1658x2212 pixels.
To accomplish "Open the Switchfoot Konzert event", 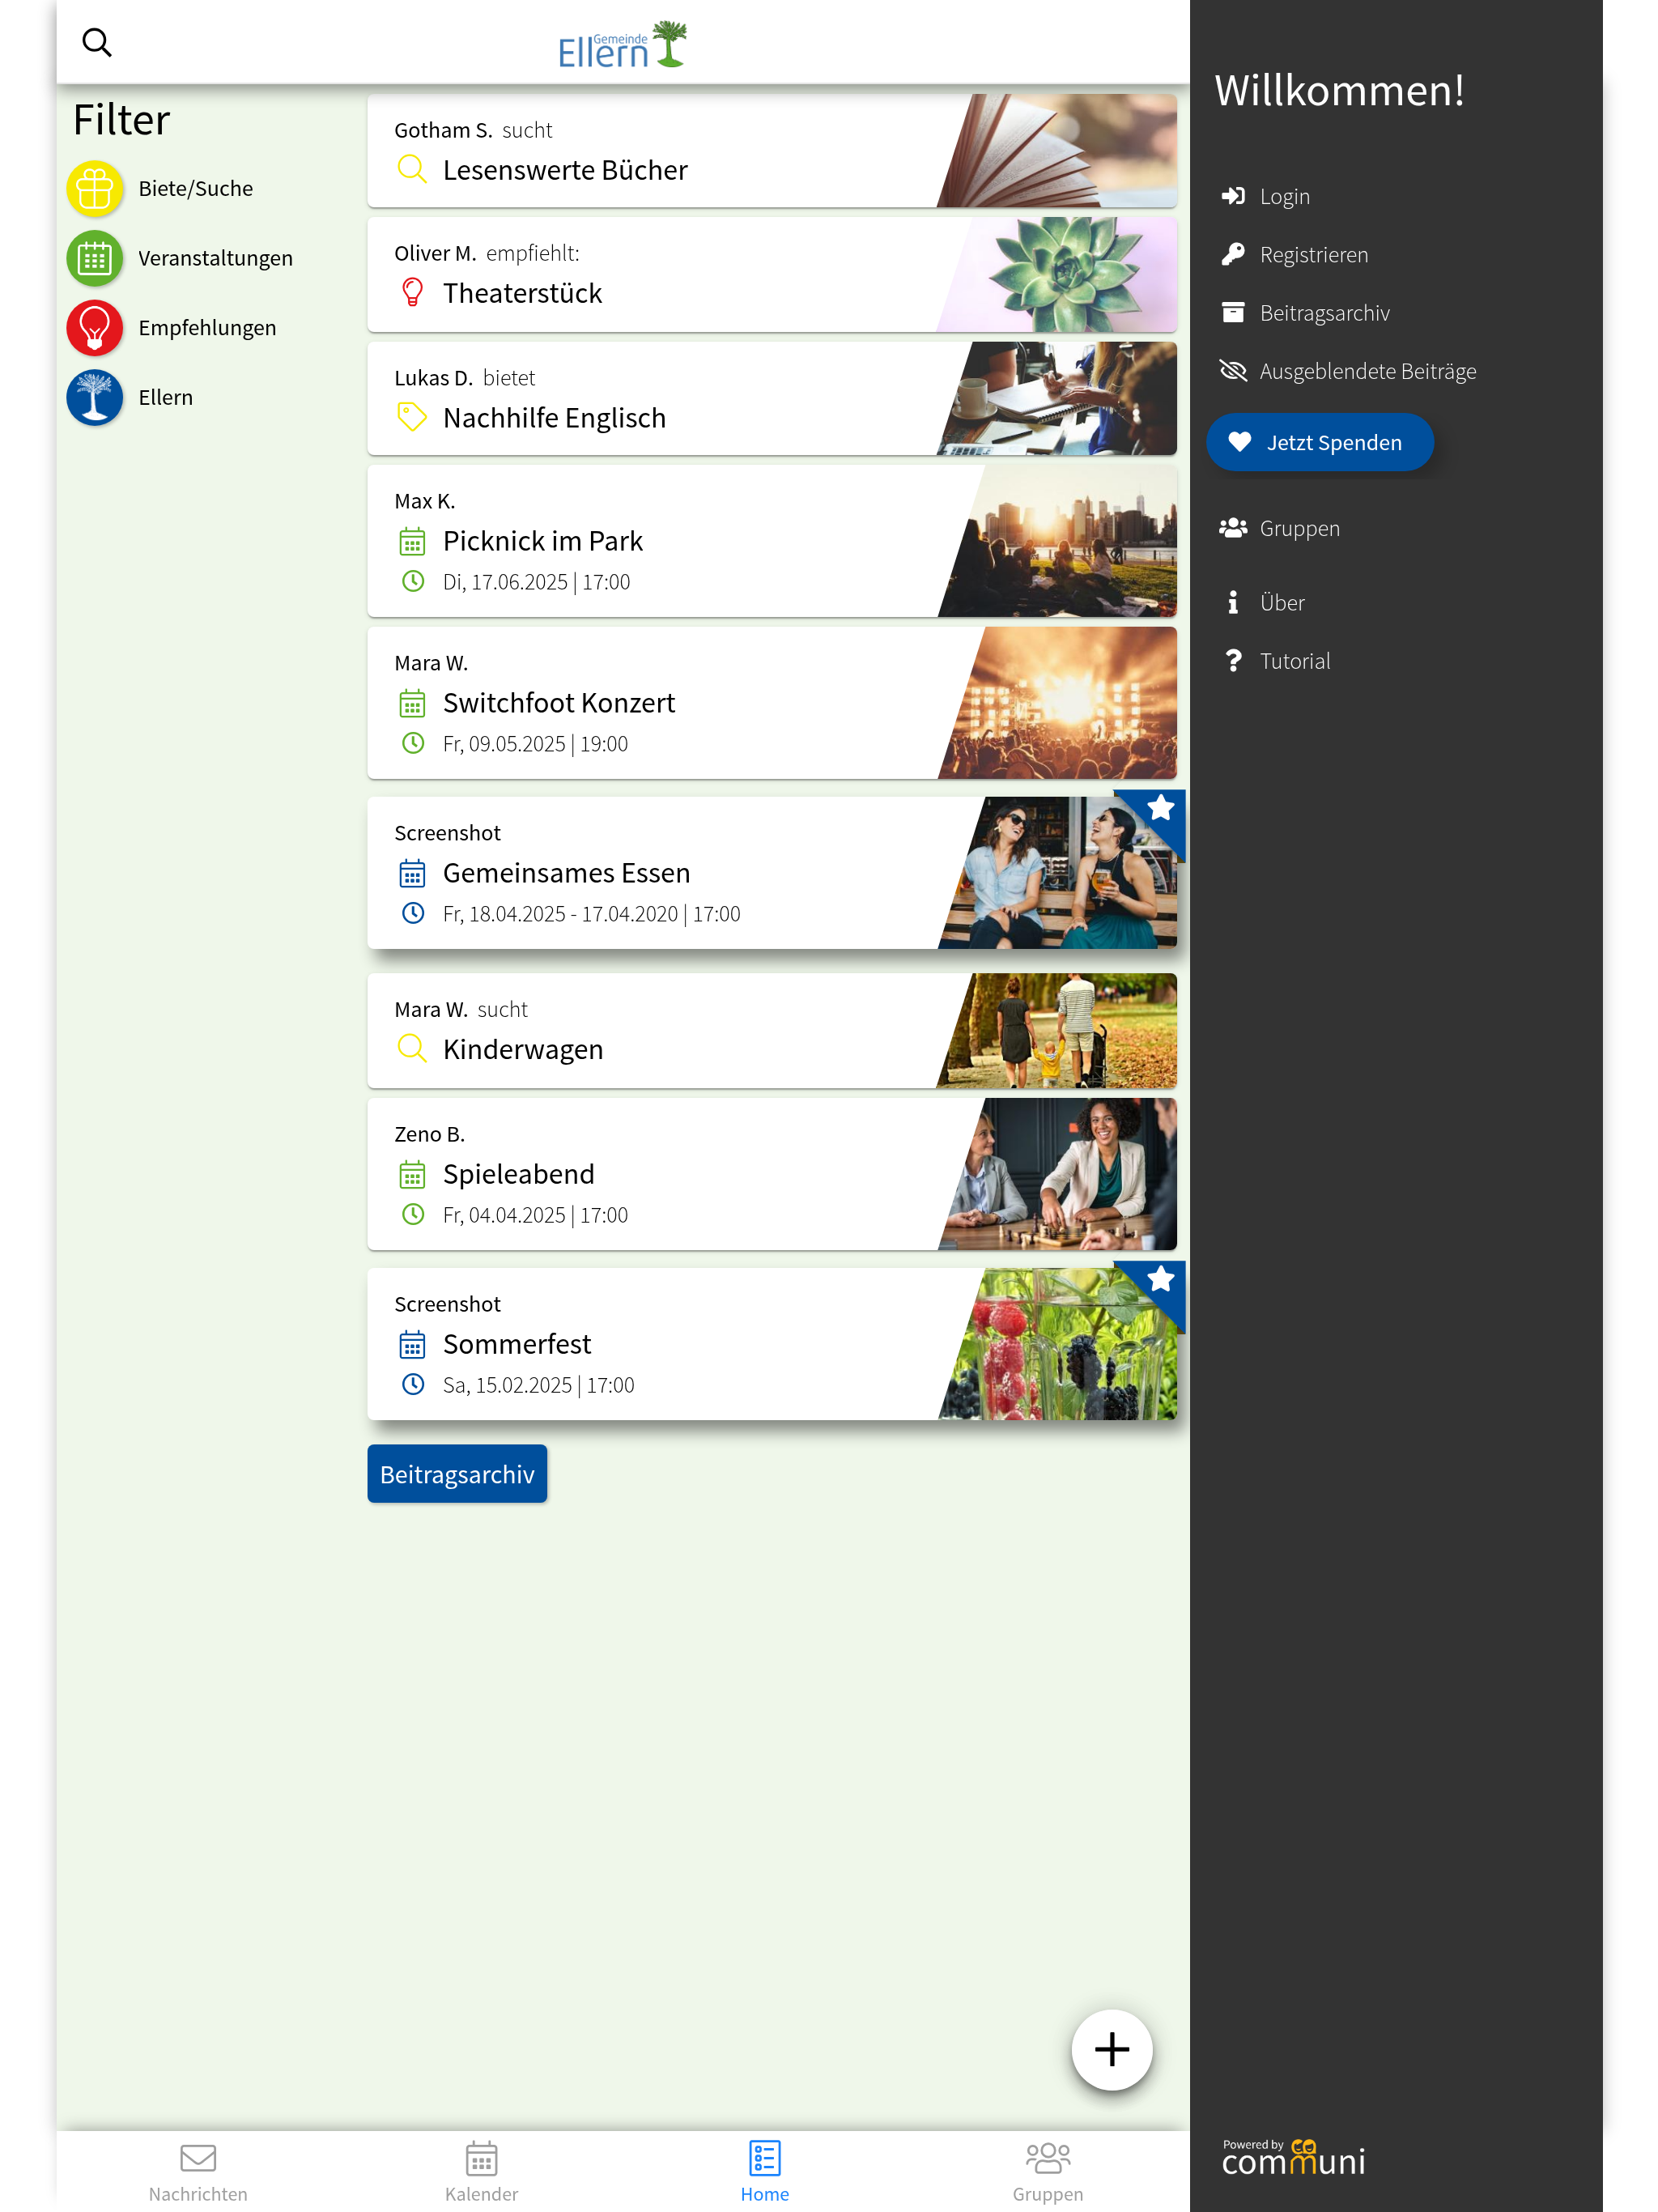I will click(771, 703).
